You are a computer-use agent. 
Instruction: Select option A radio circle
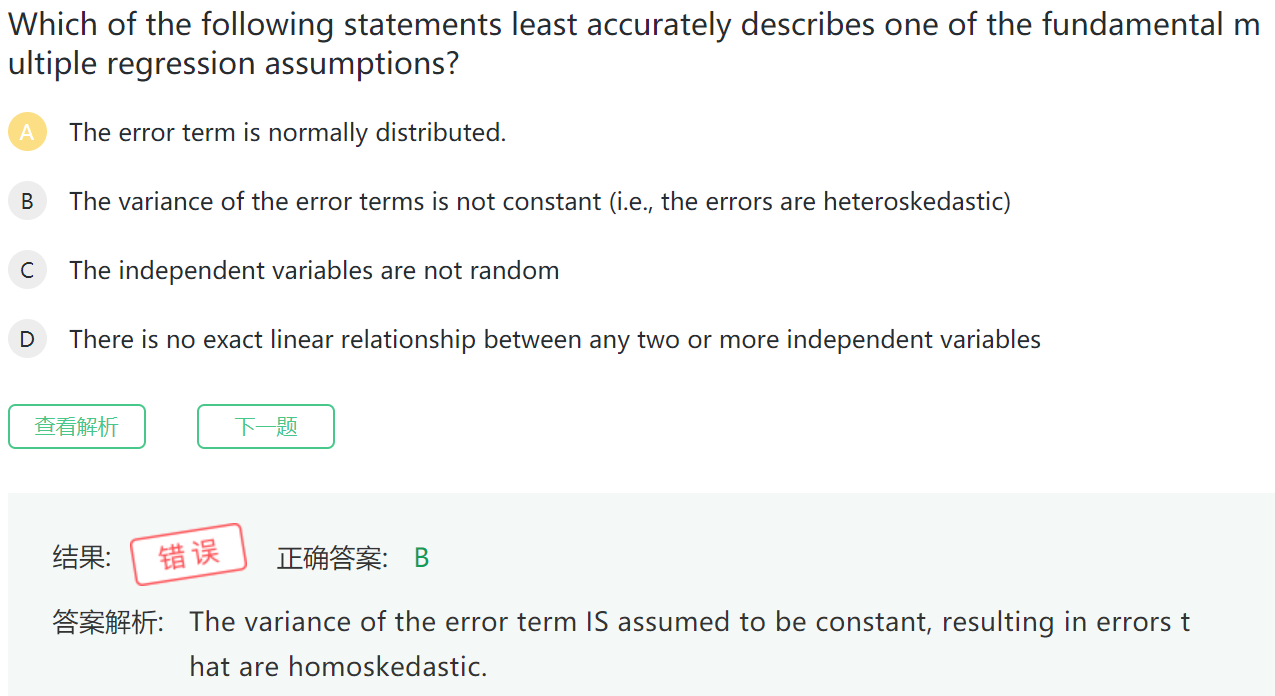coord(27,132)
